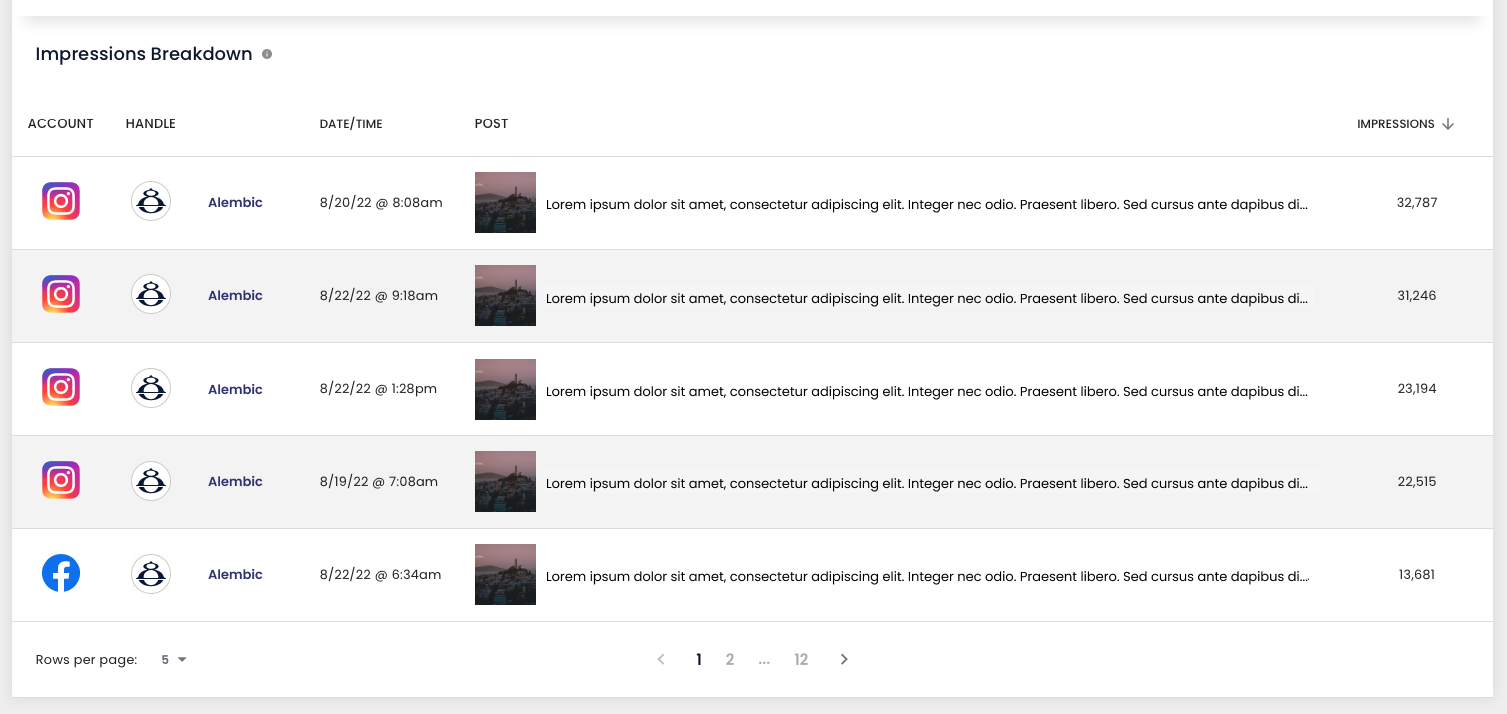The height and width of the screenshot is (714, 1507).
Task: Click Instagram icon in the 23,194 row
Action: 61,387
